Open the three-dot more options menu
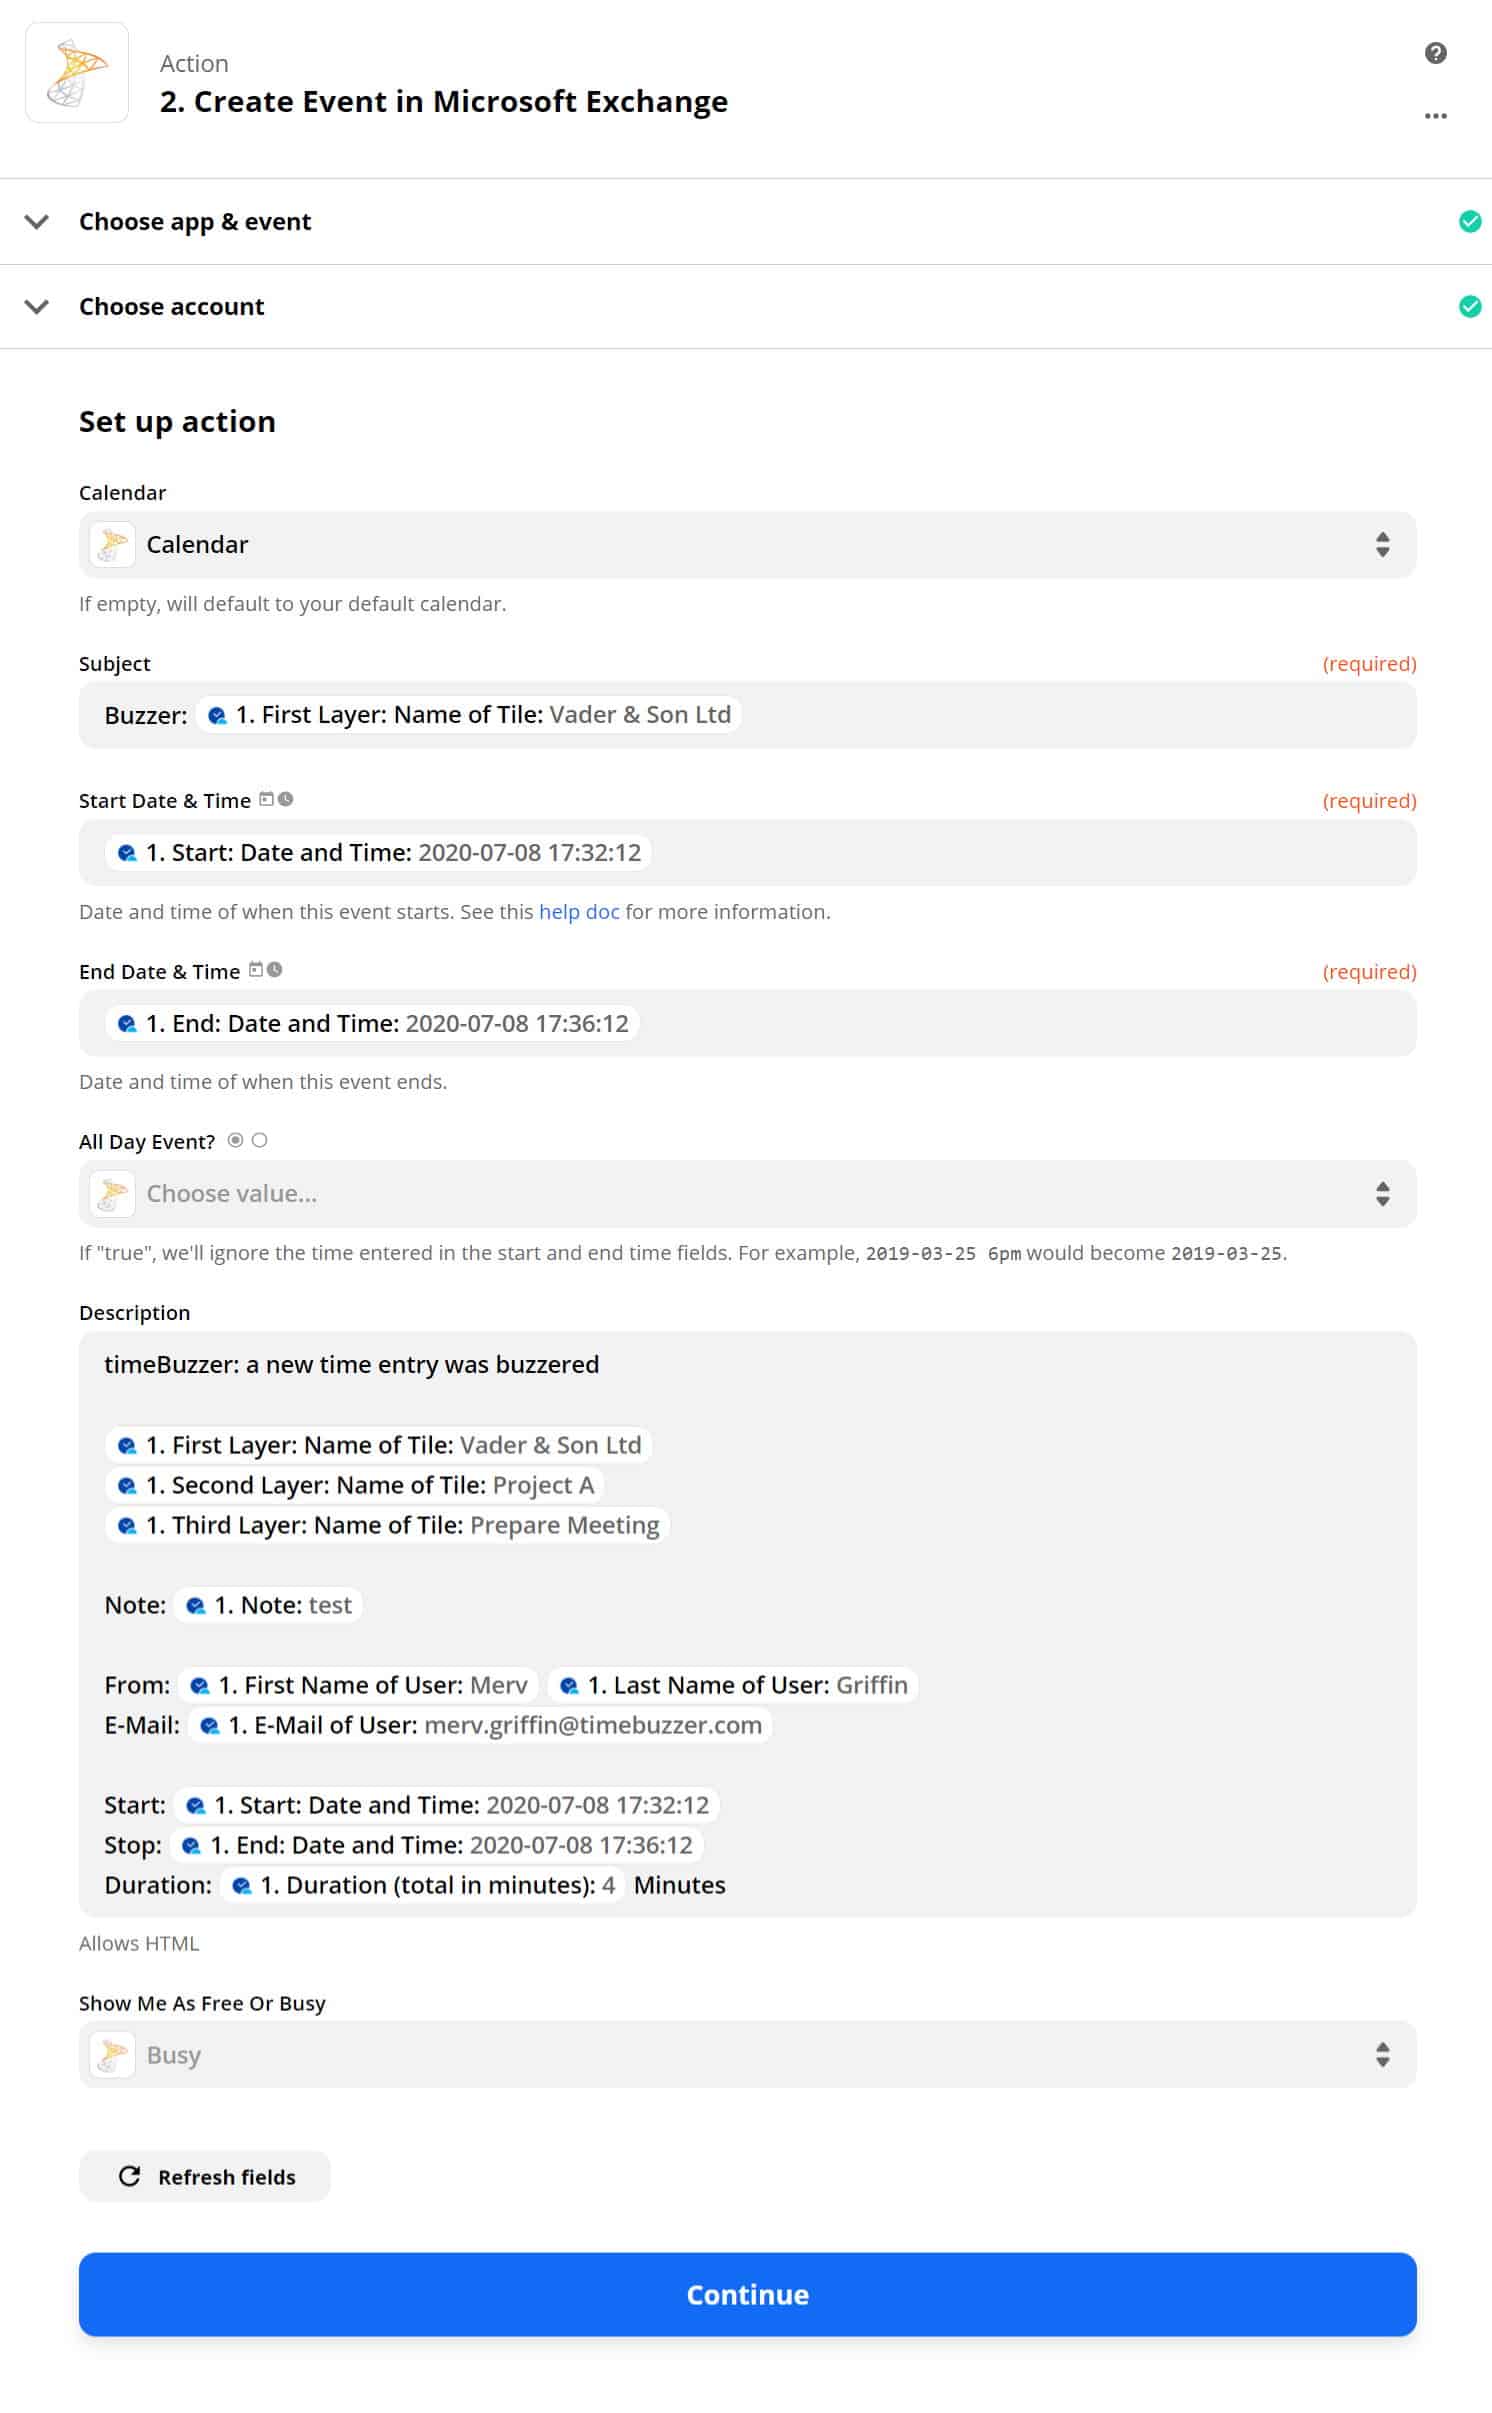The image size is (1492, 2413). coord(1435,116)
